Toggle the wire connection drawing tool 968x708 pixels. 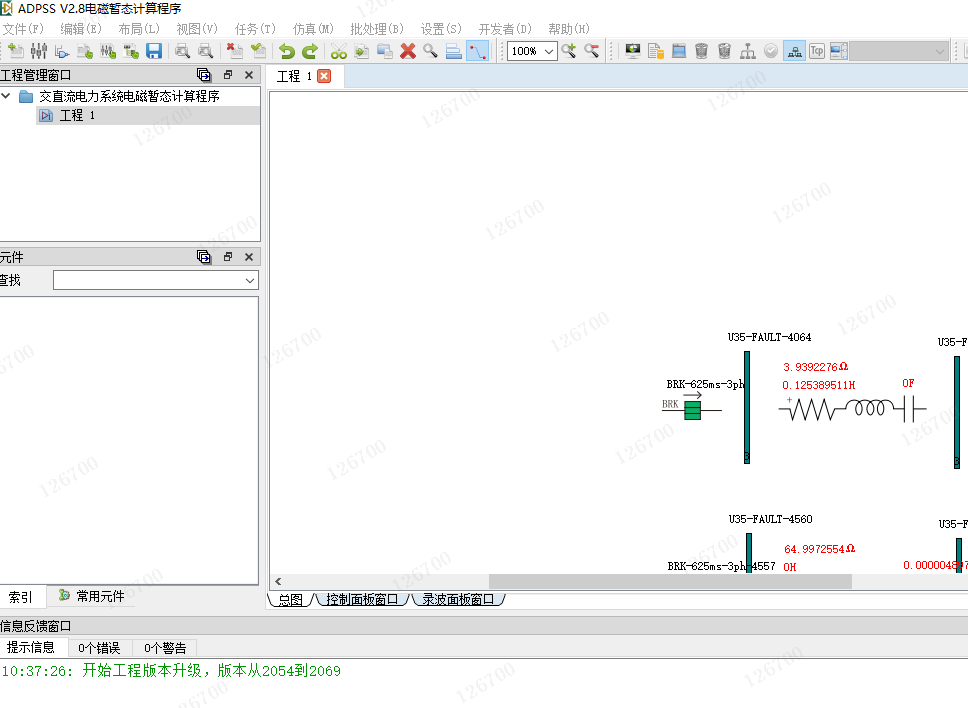[x=477, y=51]
